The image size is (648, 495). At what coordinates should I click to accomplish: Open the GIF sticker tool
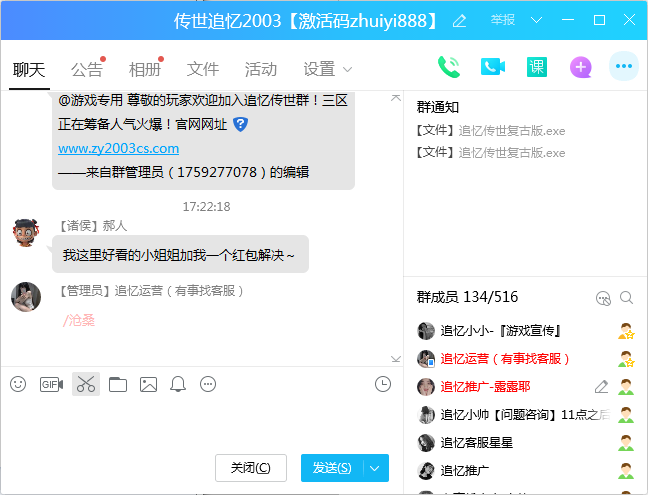coord(51,384)
